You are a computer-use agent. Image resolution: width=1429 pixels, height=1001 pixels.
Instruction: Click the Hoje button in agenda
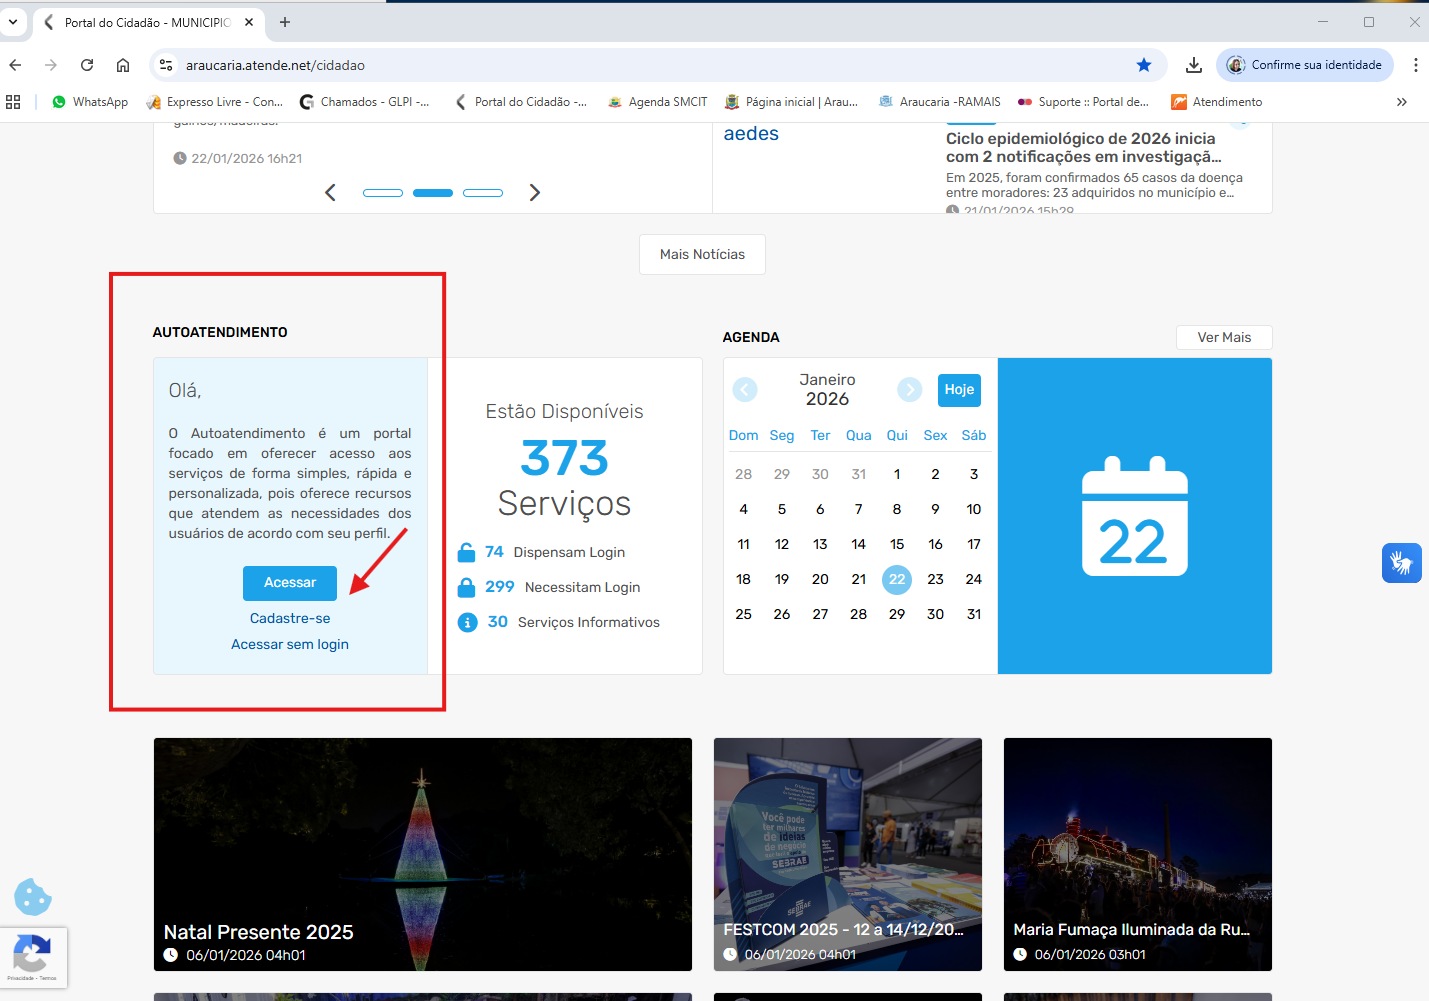click(x=959, y=390)
